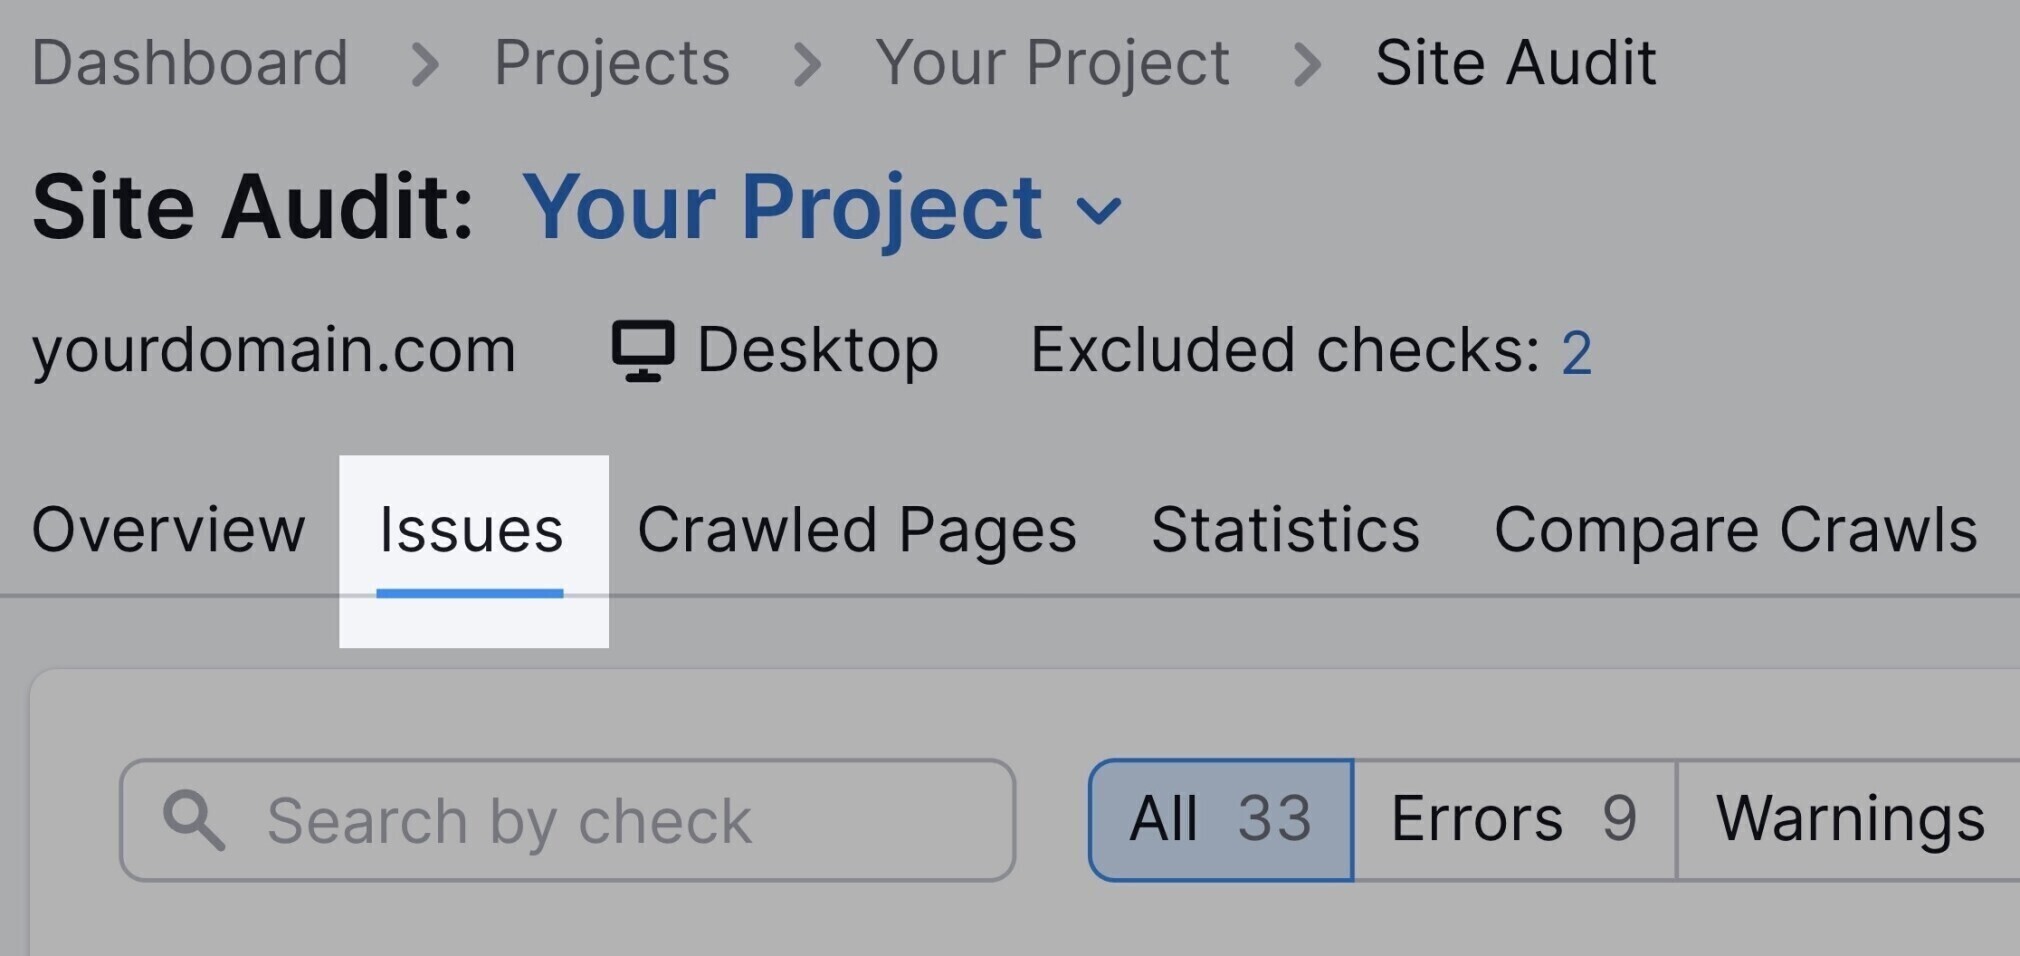
Task: Open the Statistics tab
Action: point(1285,529)
